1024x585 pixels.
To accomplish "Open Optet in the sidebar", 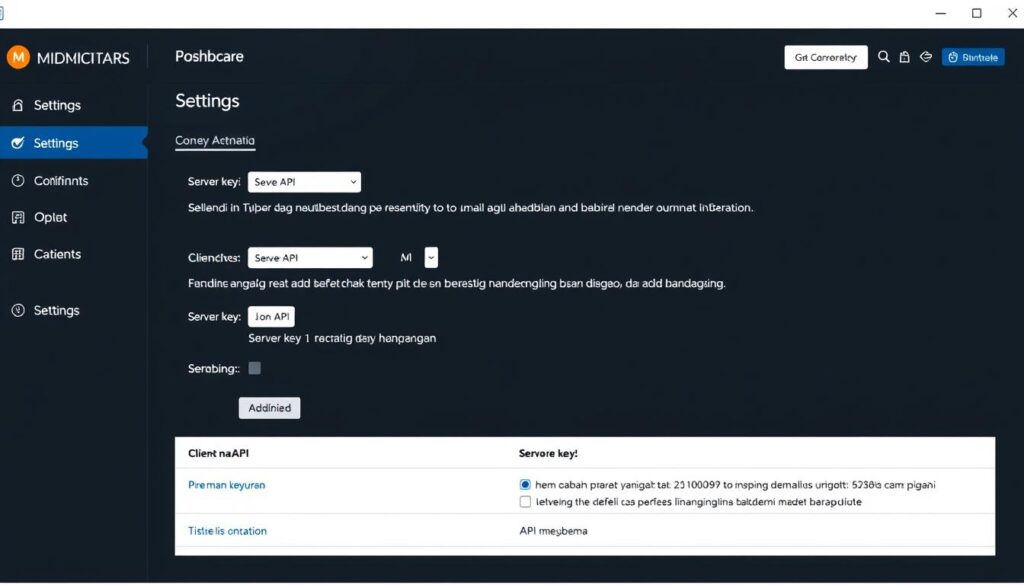I will [x=74, y=217].
